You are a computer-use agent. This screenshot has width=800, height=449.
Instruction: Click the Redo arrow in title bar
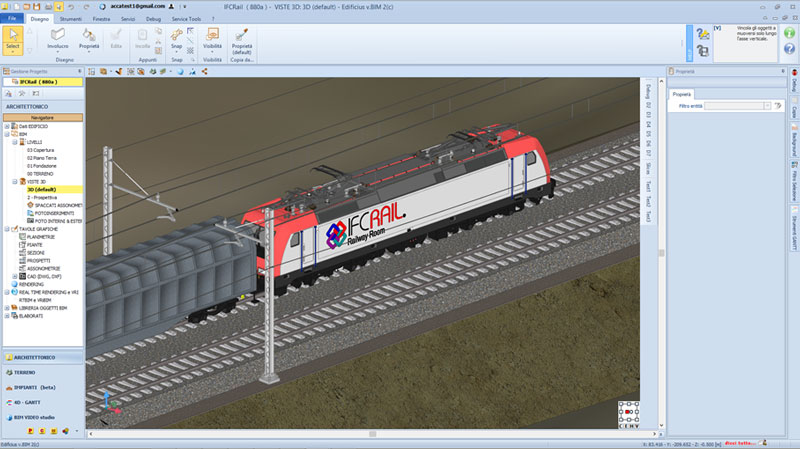point(86,7)
